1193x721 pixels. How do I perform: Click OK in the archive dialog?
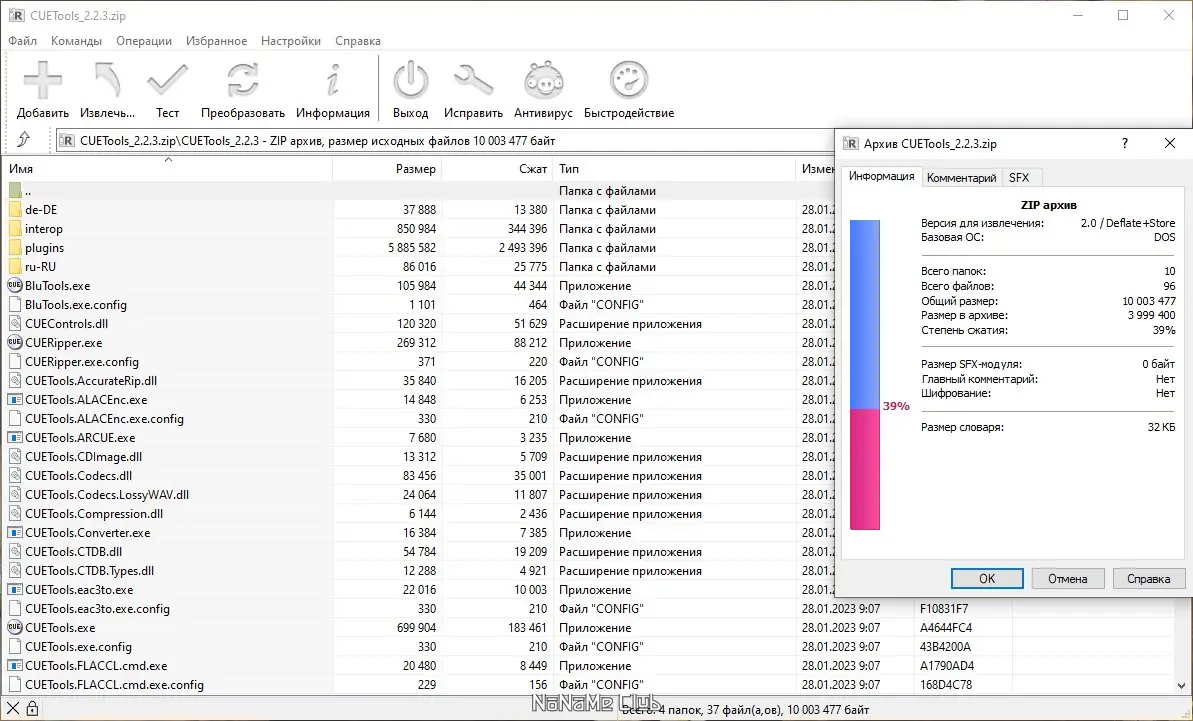987,579
